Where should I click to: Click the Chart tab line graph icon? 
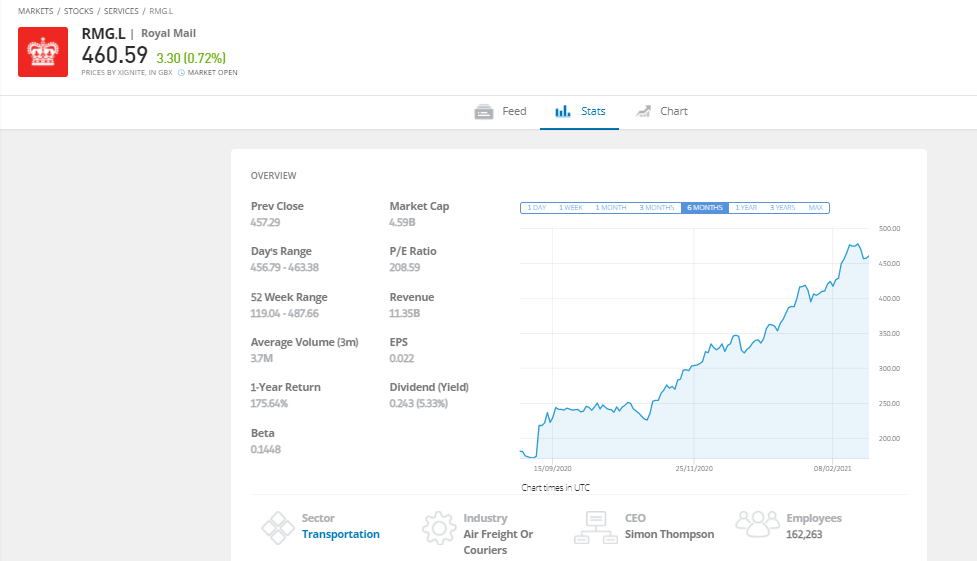click(643, 111)
